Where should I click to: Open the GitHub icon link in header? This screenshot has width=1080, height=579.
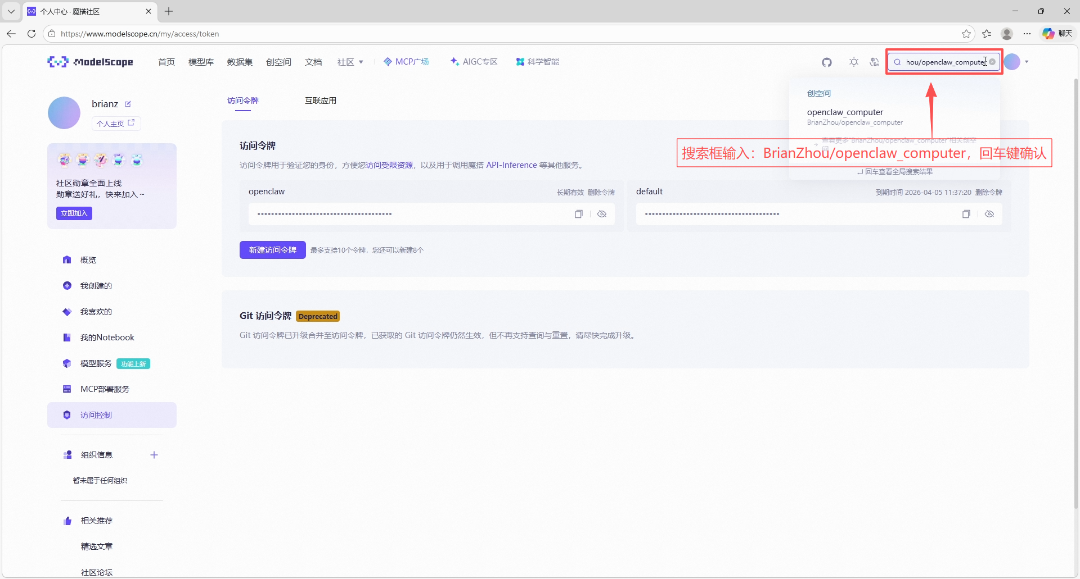(827, 62)
